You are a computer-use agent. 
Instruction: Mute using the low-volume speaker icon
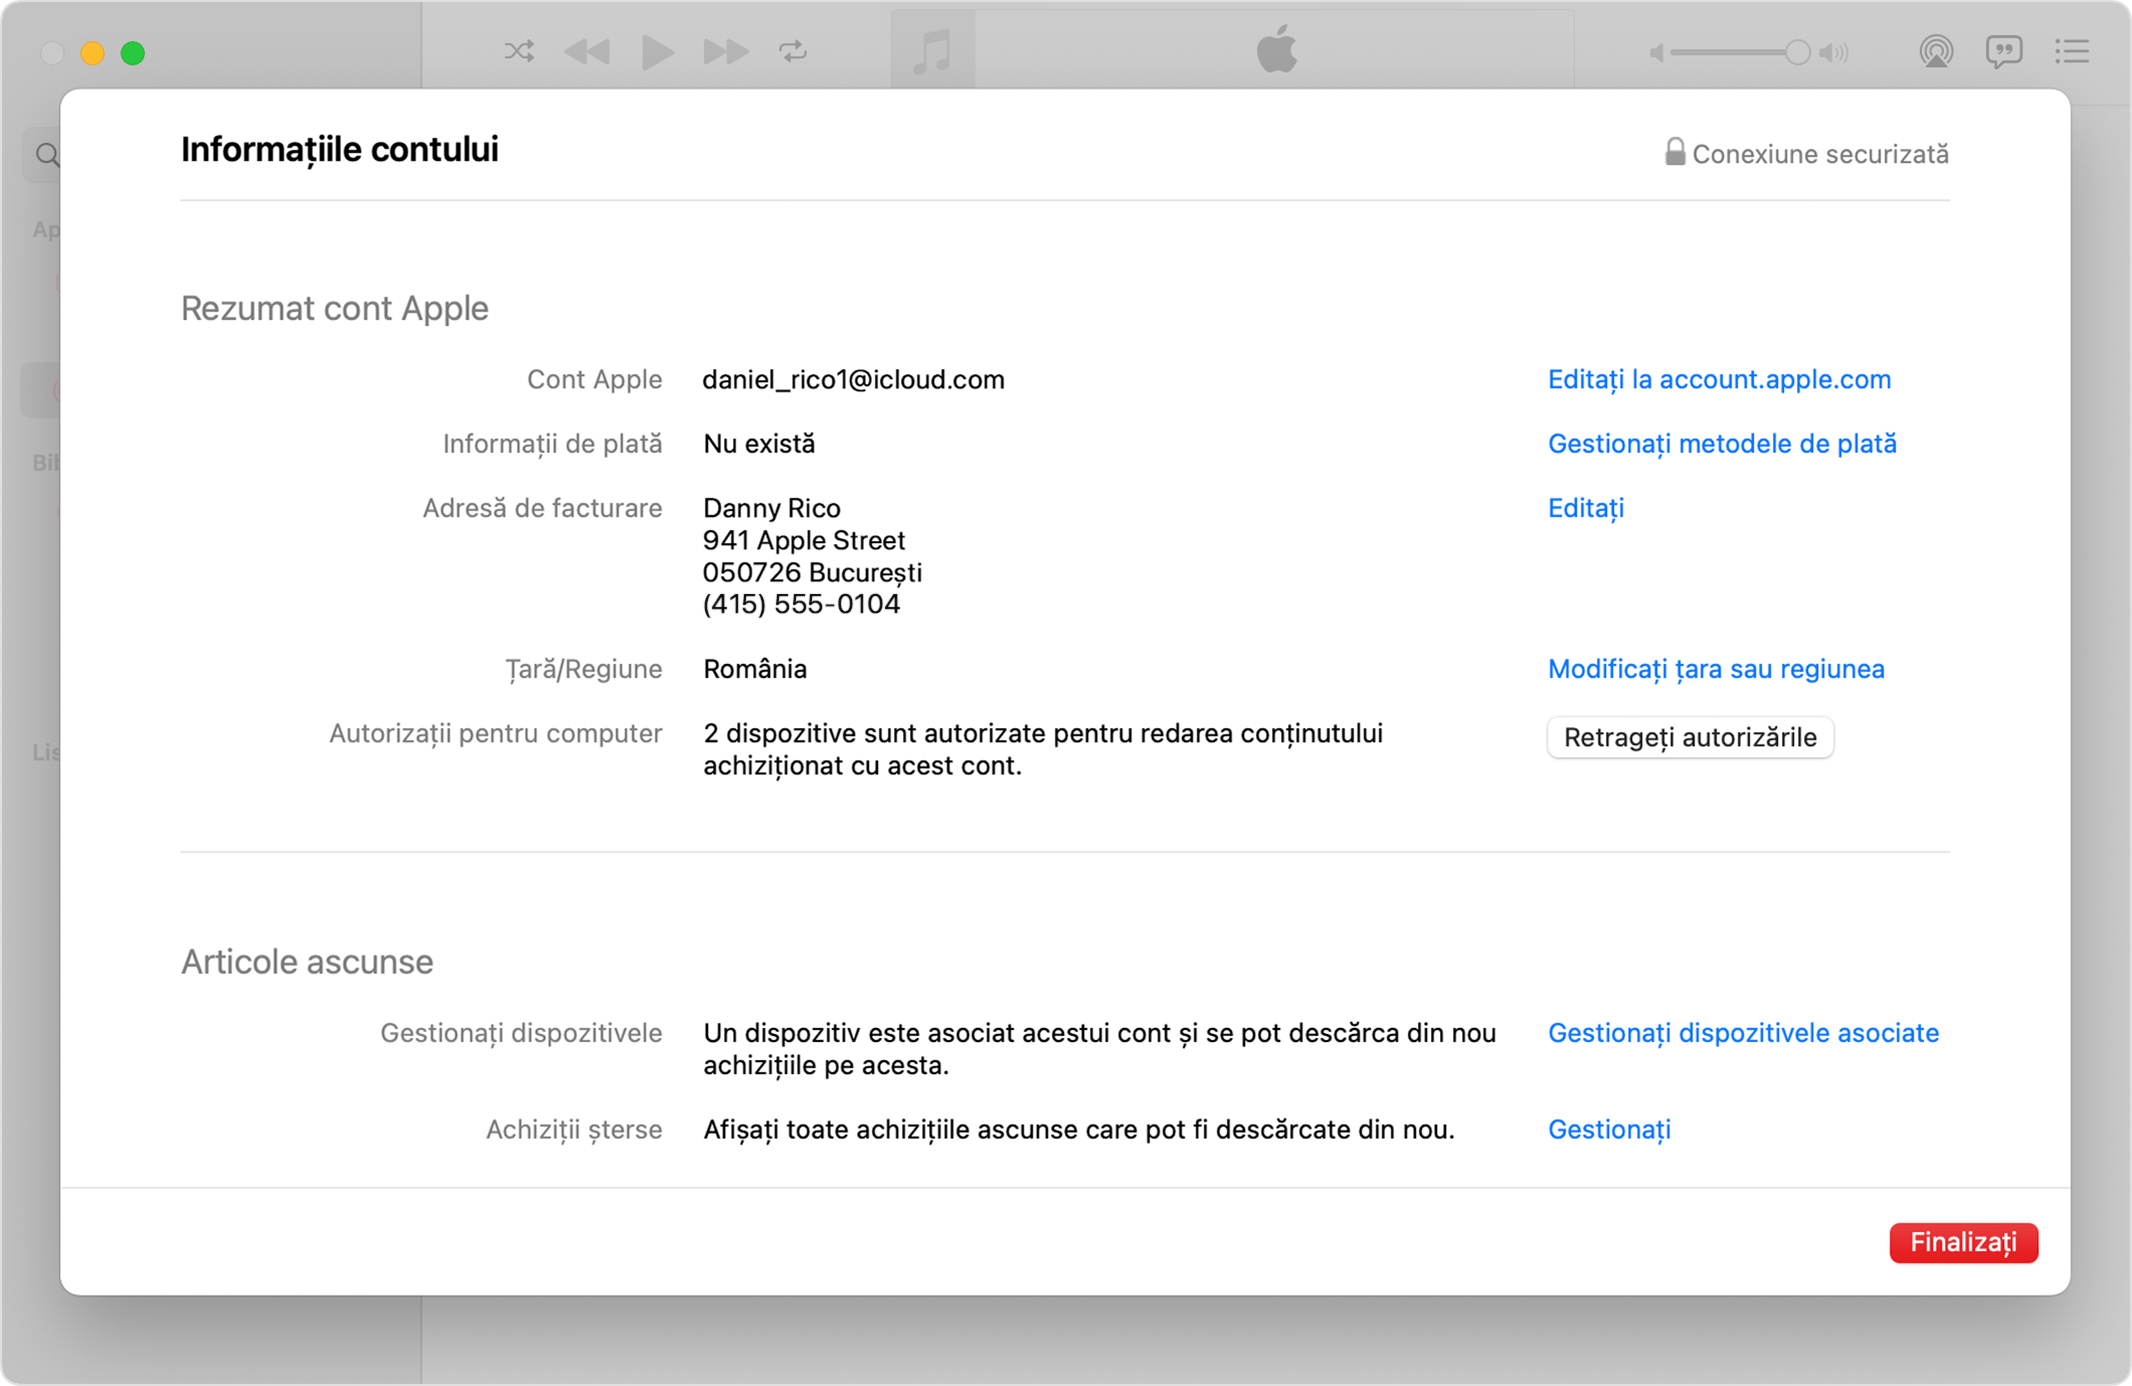[1656, 53]
